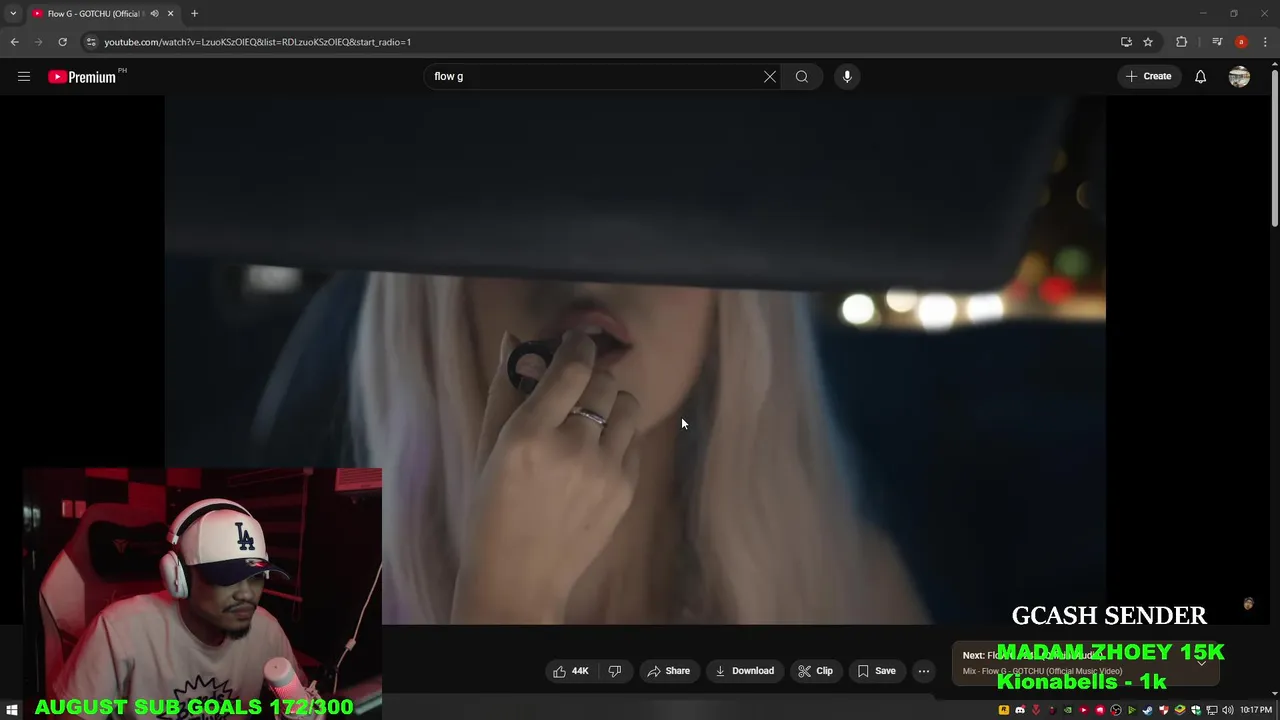
Task: Open volume speaker tray icon
Action: pyautogui.click(x=1228, y=710)
